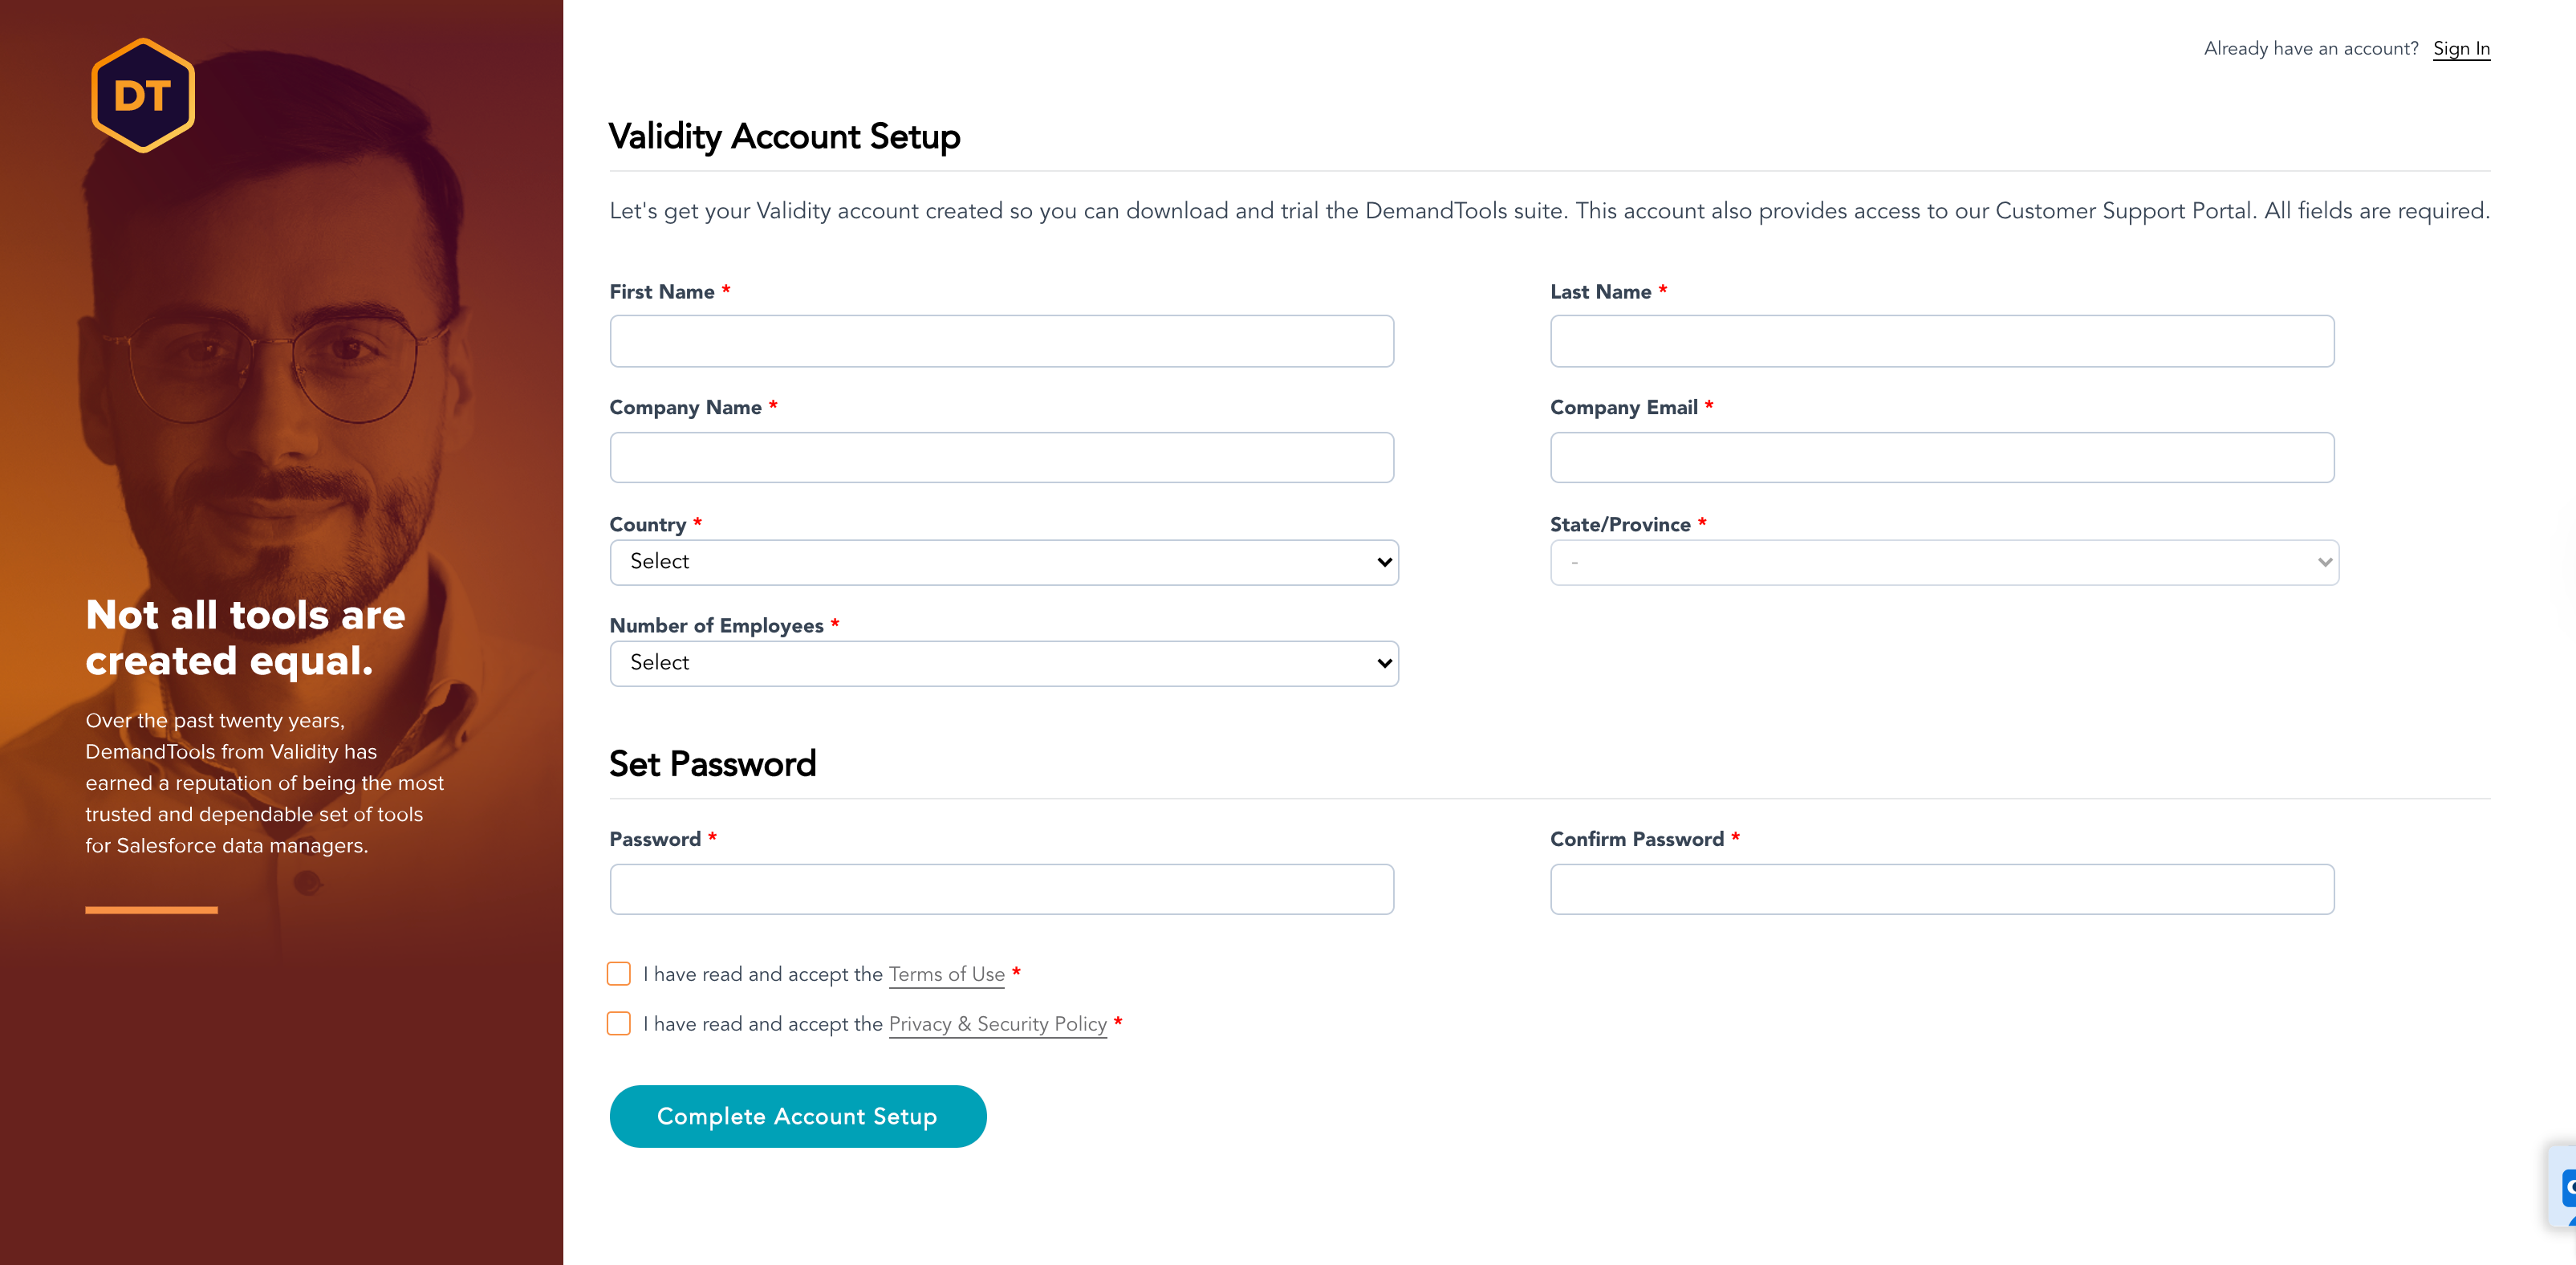
Task: Click the State/Province chevron arrow
Action: pyautogui.click(x=2324, y=562)
